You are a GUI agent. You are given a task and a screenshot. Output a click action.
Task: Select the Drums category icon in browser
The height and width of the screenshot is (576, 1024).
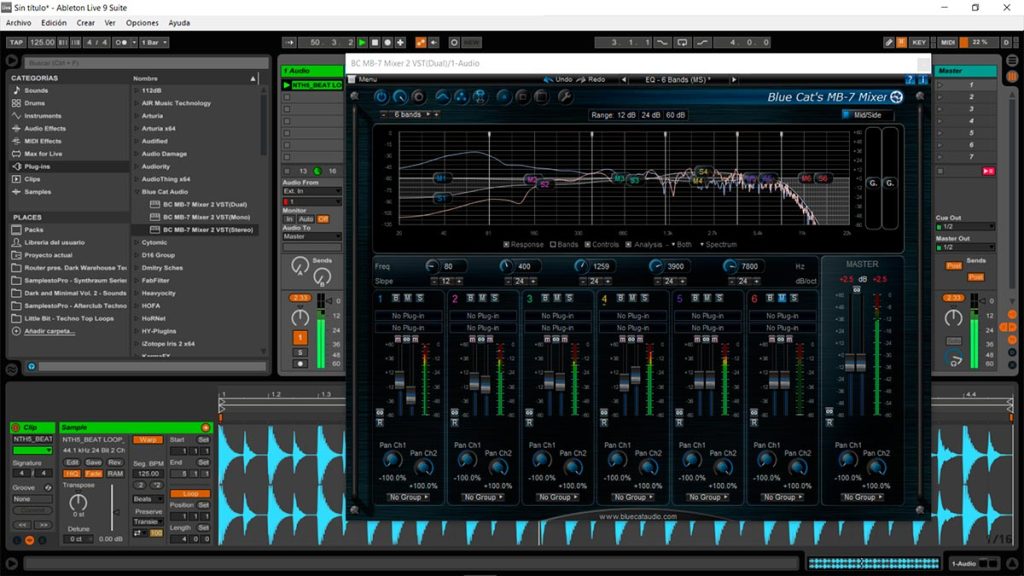(16, 103)
